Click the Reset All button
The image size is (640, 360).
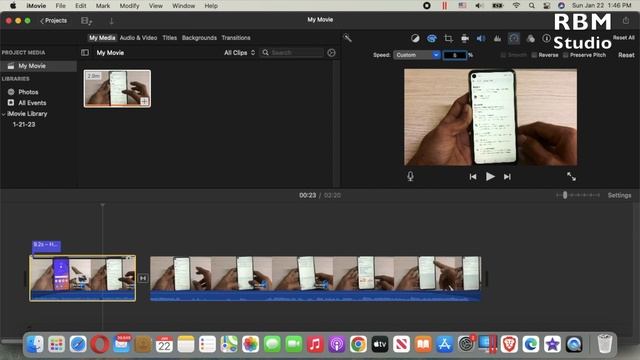[x=623, y=38]
